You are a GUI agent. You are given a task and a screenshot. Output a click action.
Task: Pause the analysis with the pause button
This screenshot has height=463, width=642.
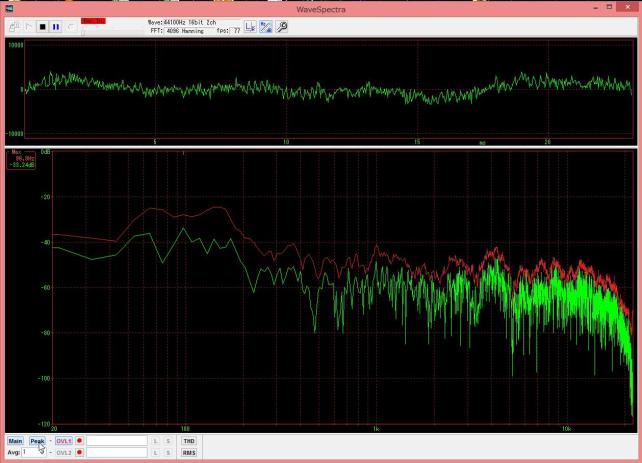coord(56,27)
